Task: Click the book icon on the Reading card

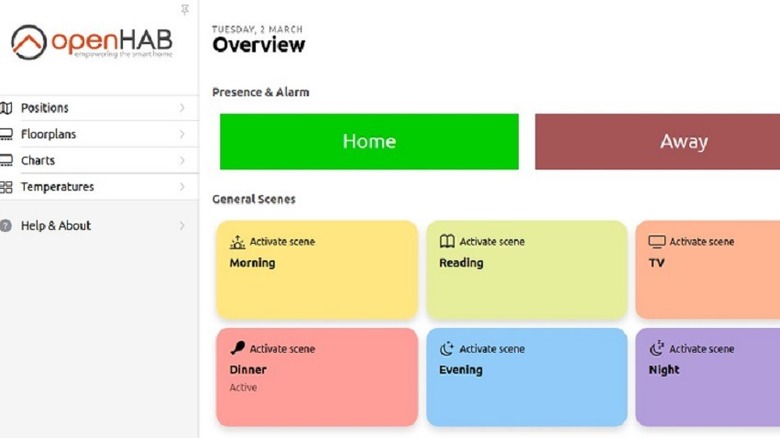Action: [447, 242]
